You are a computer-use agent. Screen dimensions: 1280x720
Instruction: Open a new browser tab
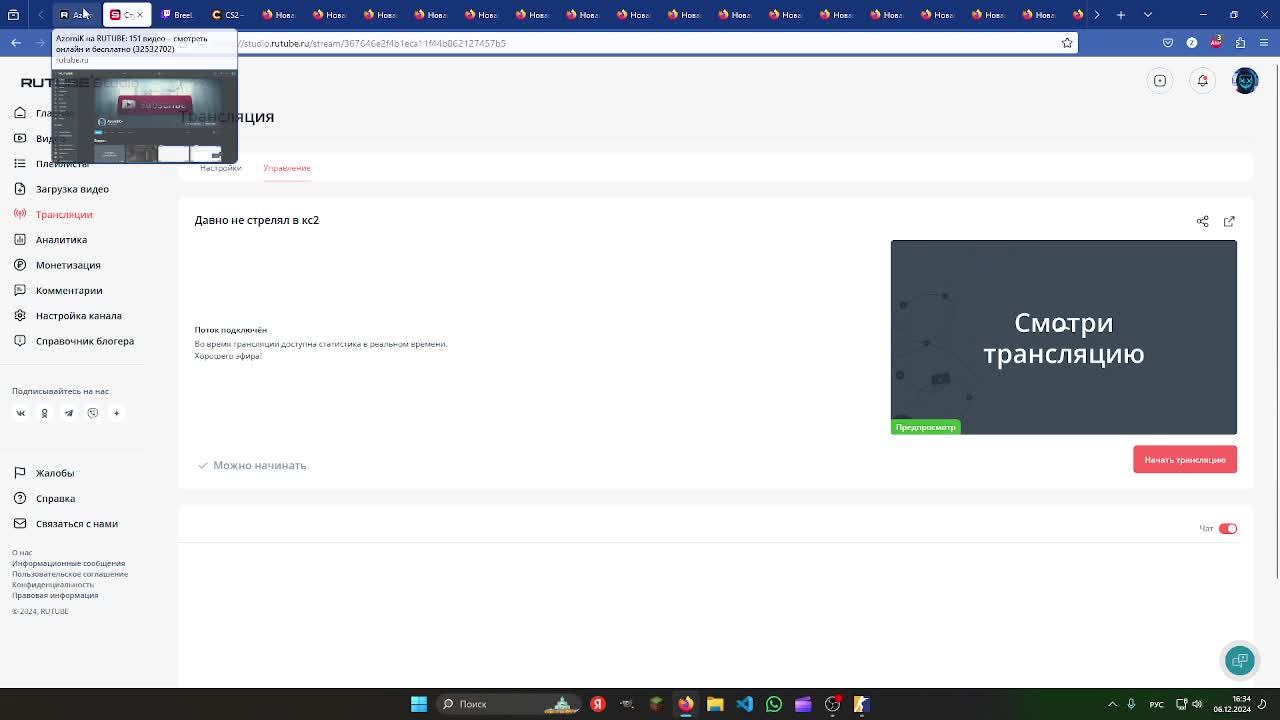tap(1121, 15)
